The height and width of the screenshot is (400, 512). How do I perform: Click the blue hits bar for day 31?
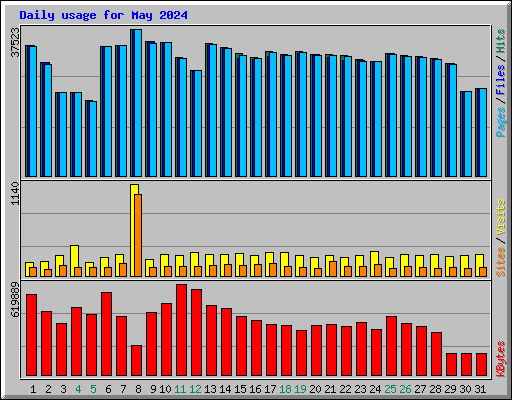pos(482,133)
